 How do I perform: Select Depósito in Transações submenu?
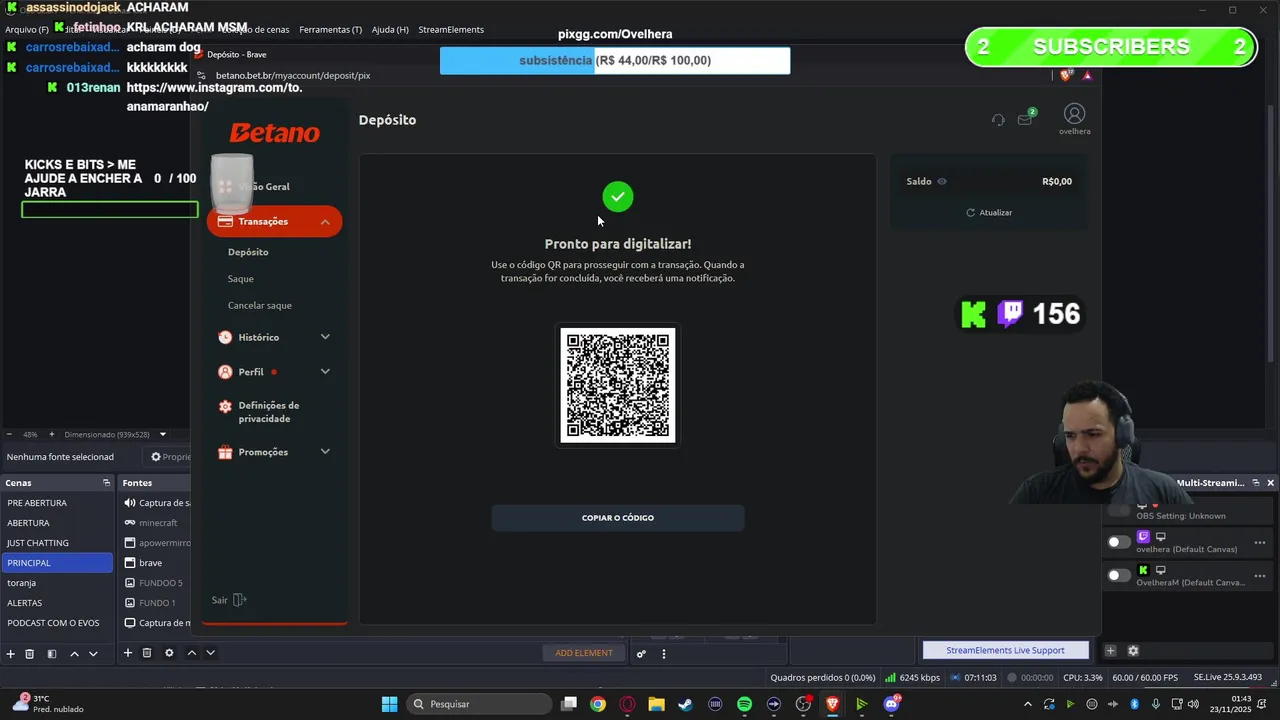[248, 252]
